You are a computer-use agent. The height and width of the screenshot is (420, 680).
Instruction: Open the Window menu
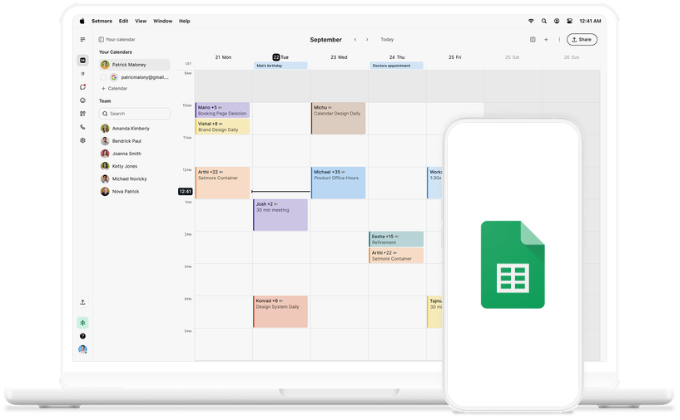(163, 21)
